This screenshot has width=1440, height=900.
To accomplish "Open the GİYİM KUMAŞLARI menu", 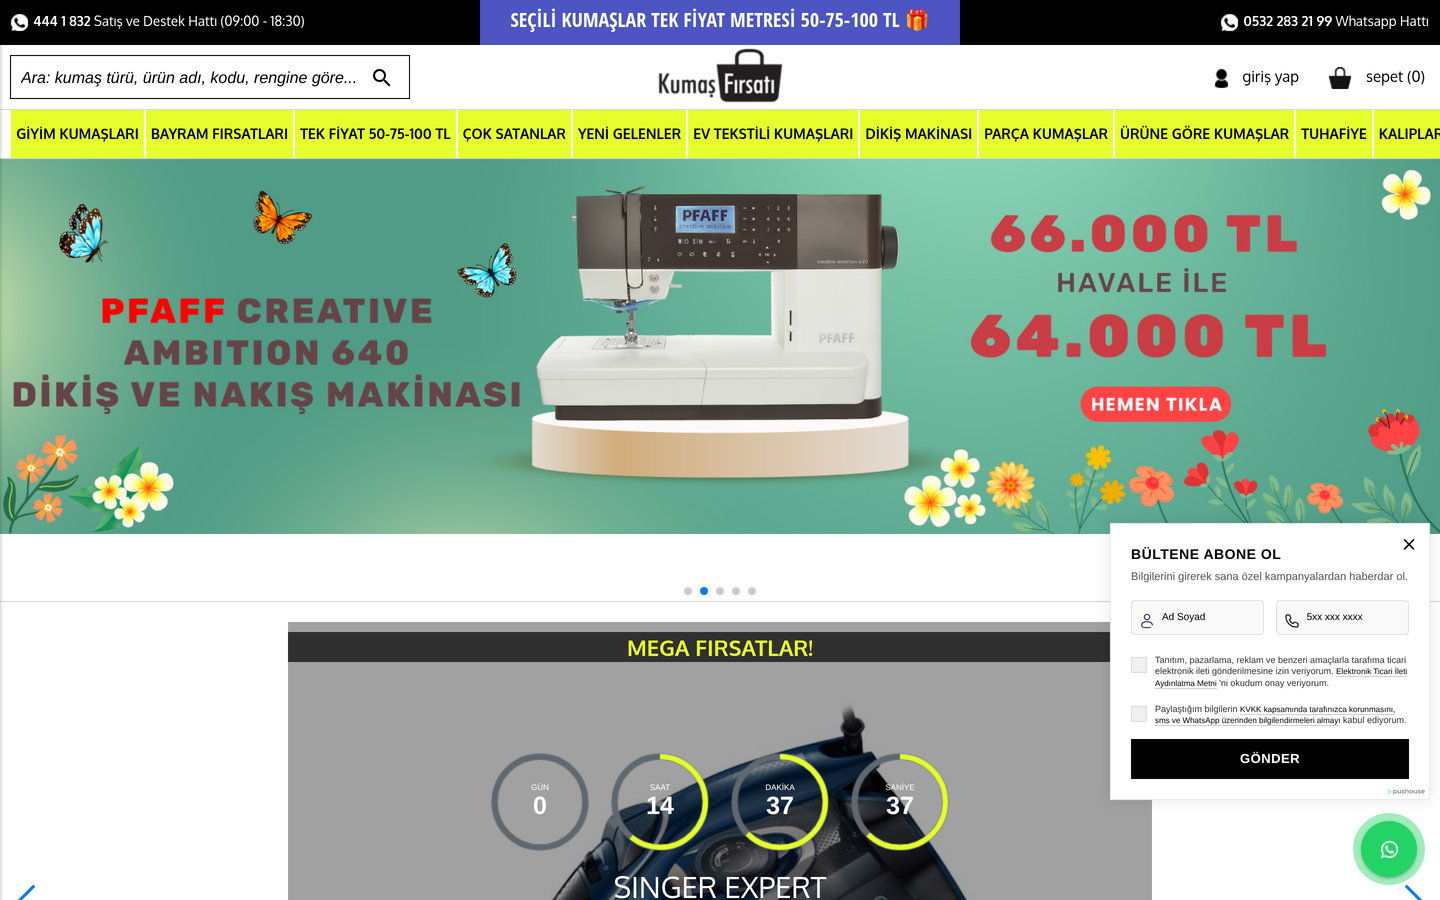I will [x=77, y=134].
